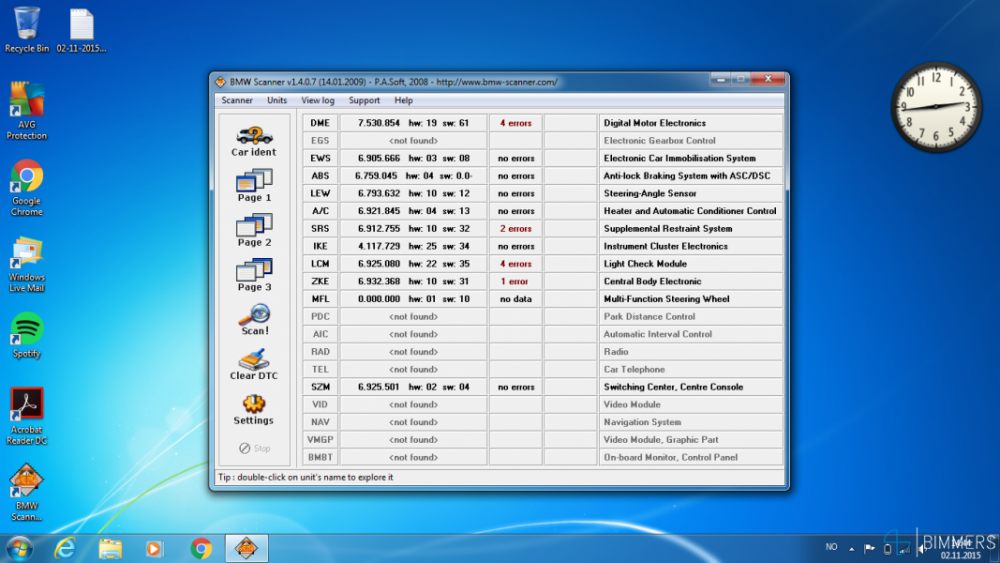1000x563 pixels.
Task: Select the ZKE unit name
Action: tap(320, 281)
